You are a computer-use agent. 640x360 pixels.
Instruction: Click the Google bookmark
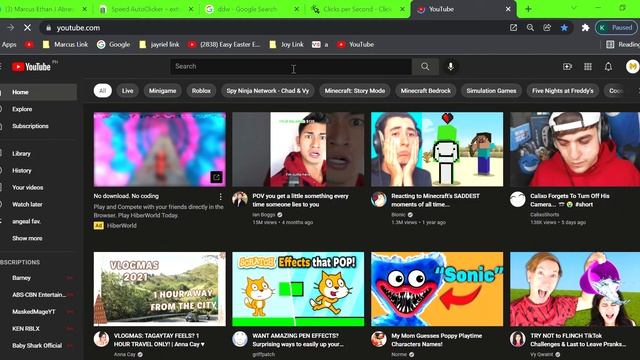coord(113,44)
